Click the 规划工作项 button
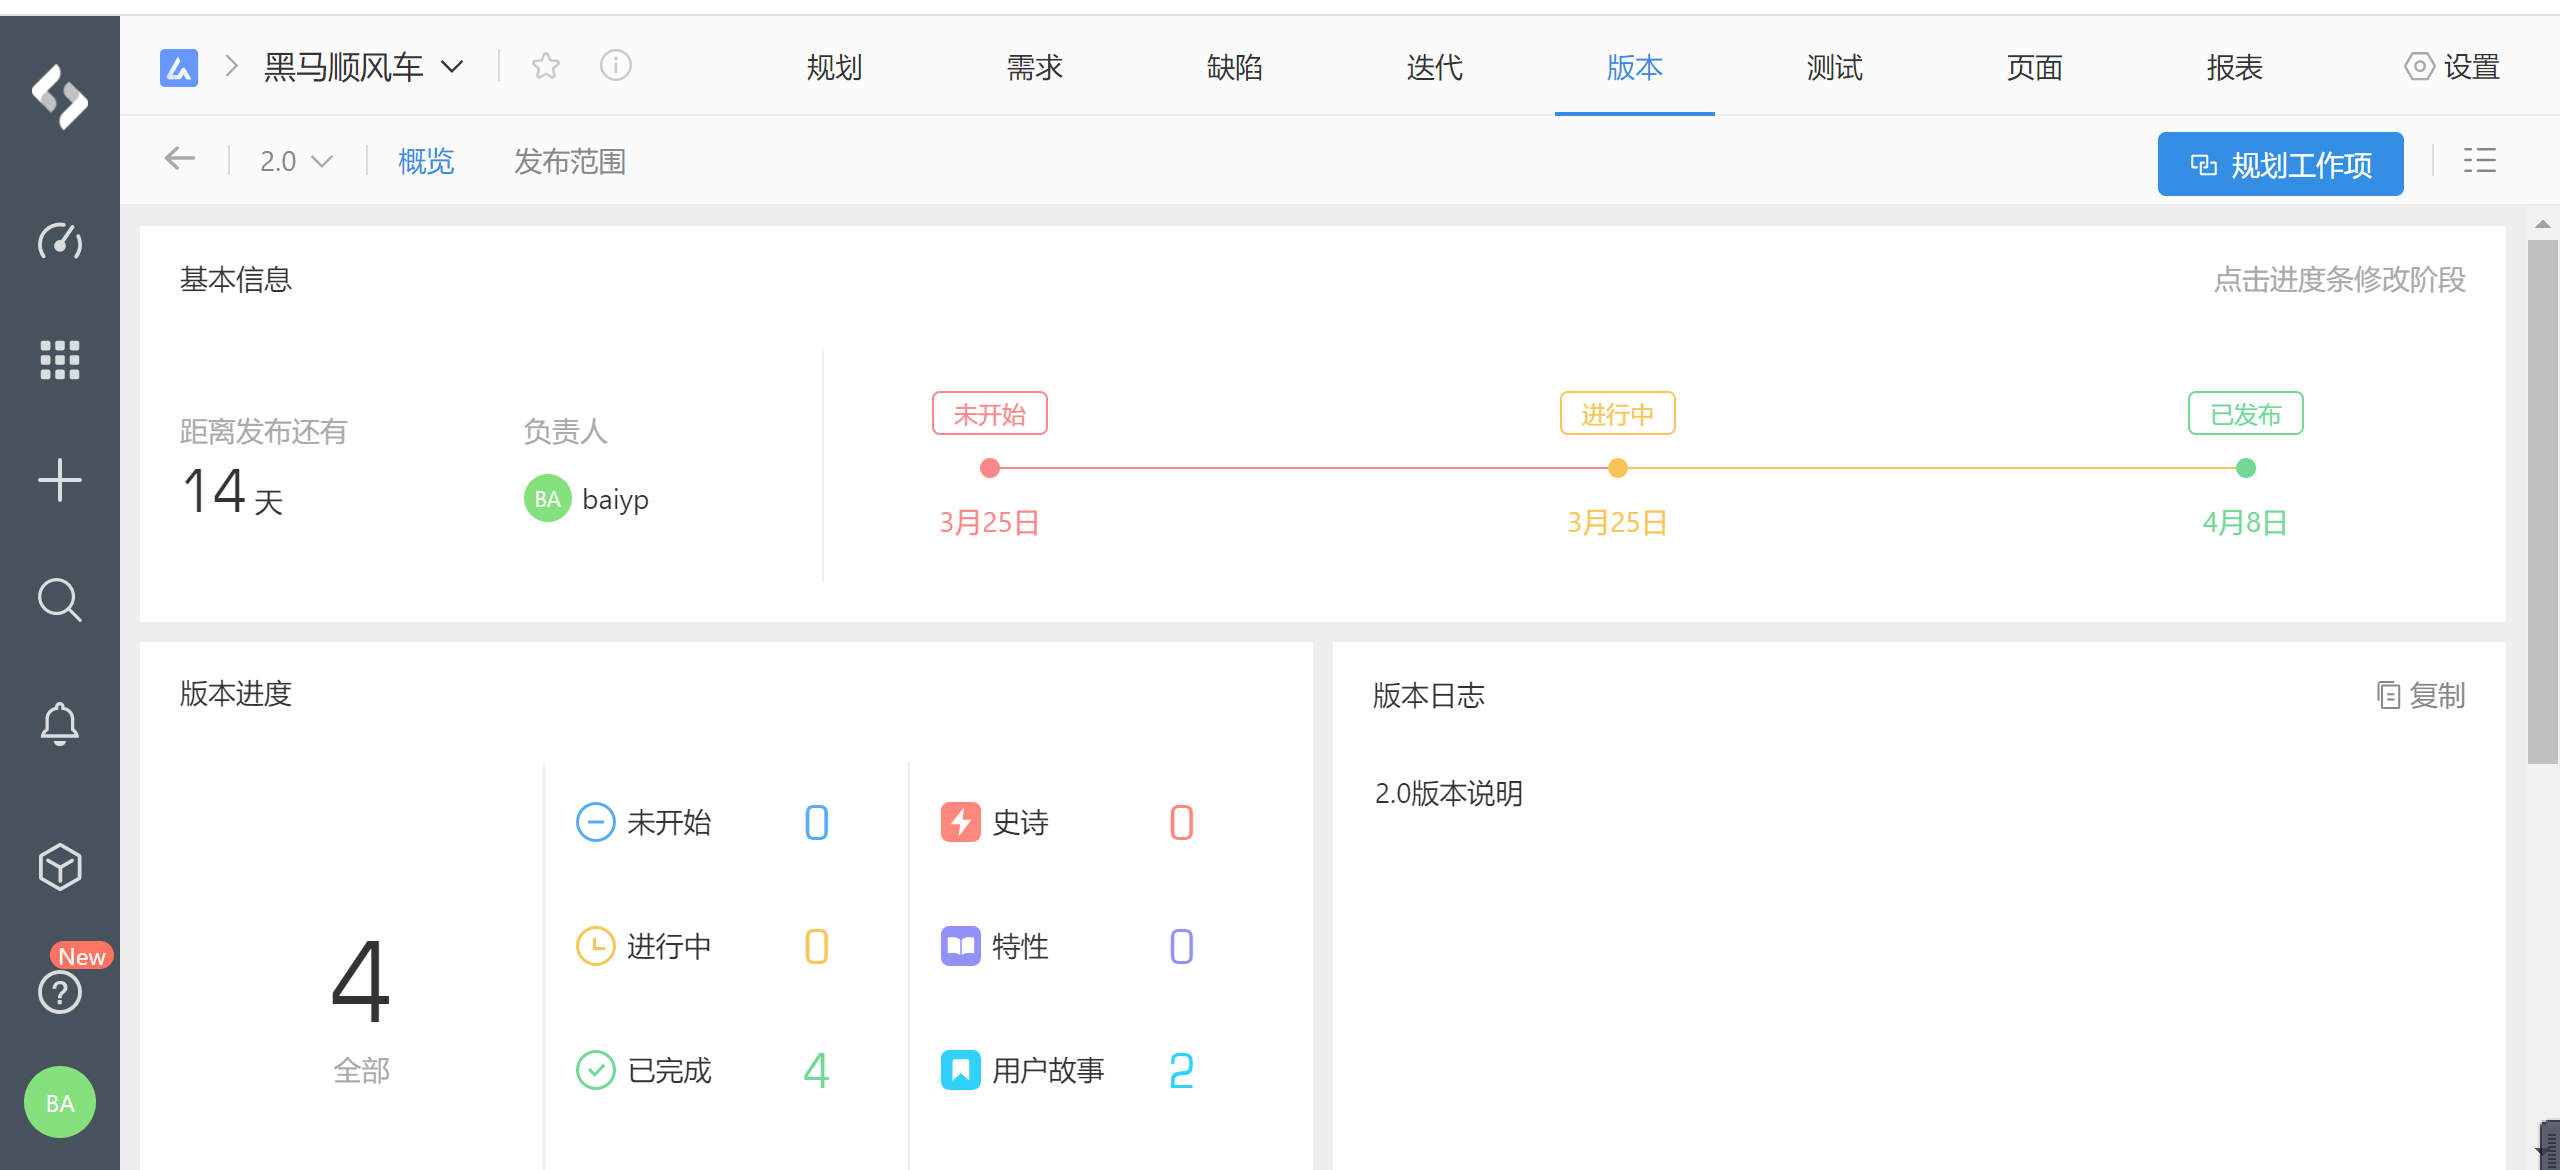 2280,164
